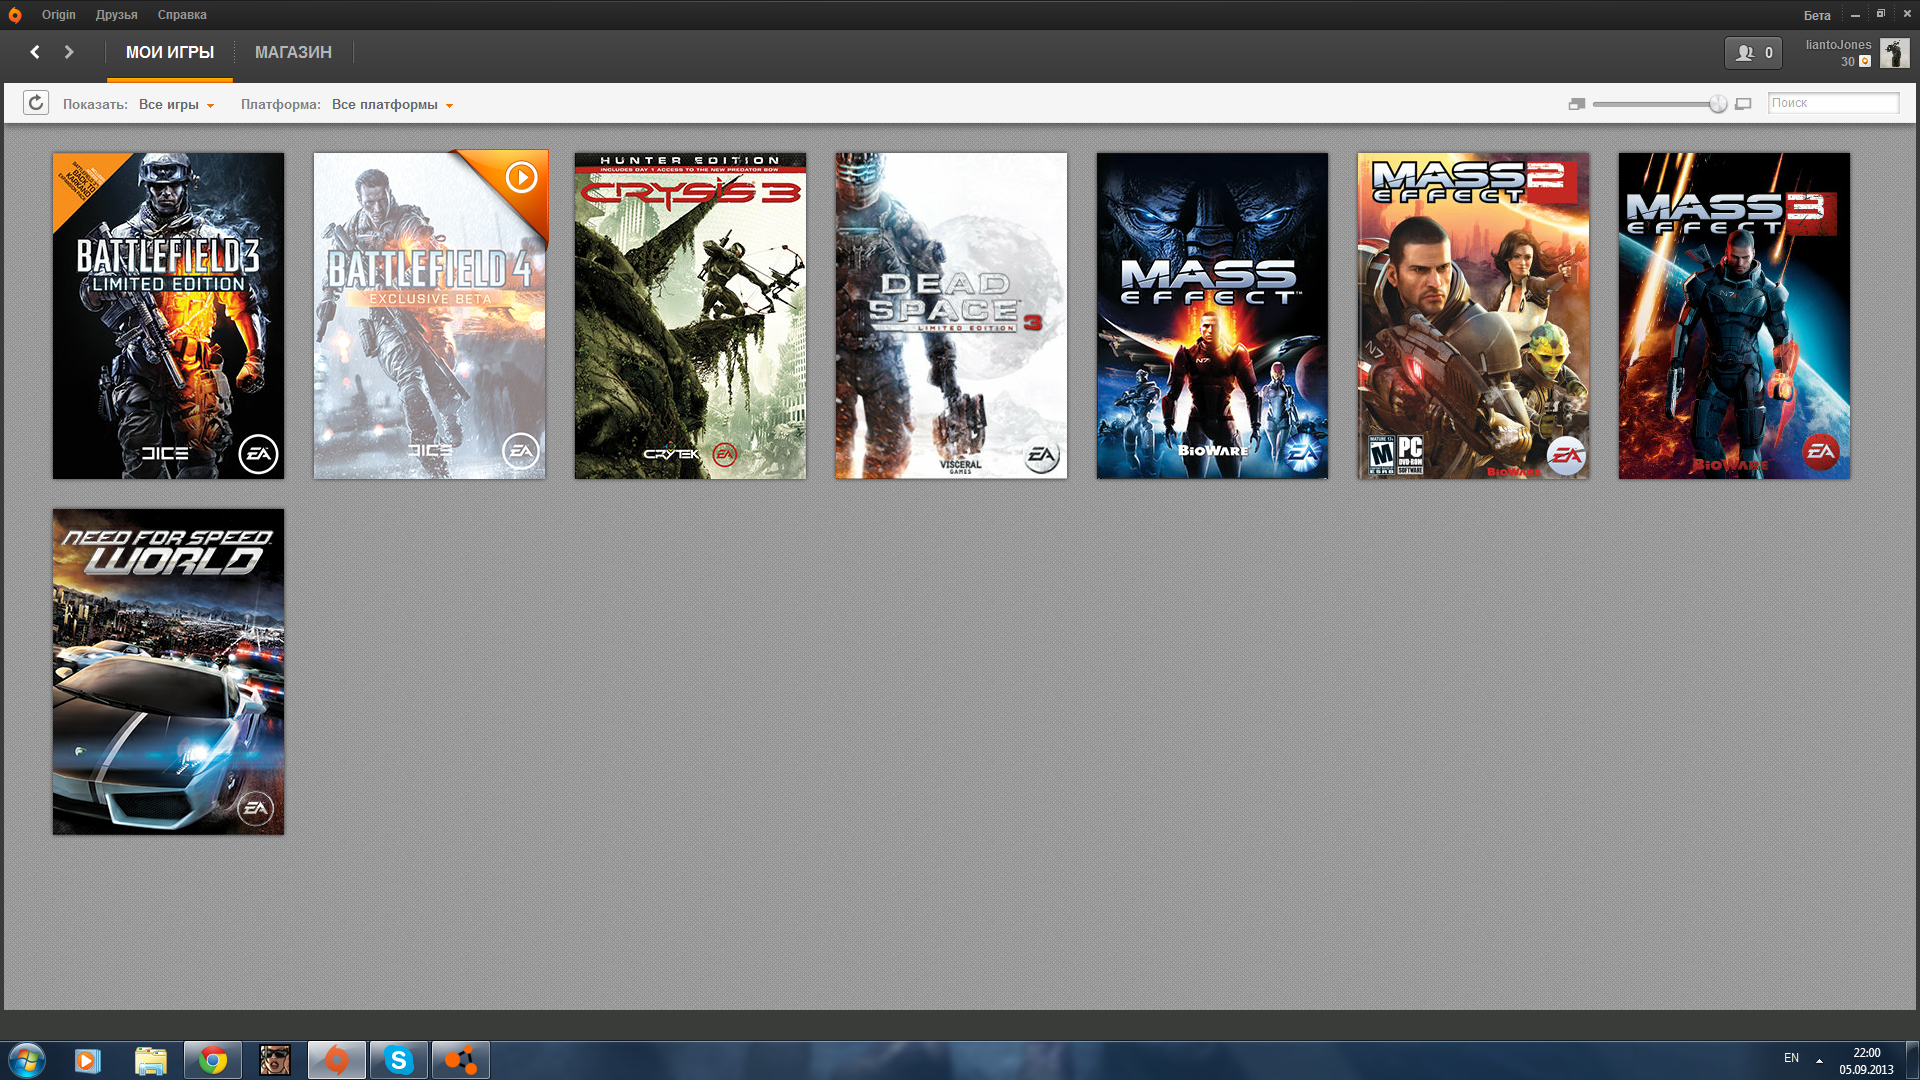Select Battlefield 4 Exclusive Beta cover
This screenshot has height=1080, width=1920.
pos(430,316)
